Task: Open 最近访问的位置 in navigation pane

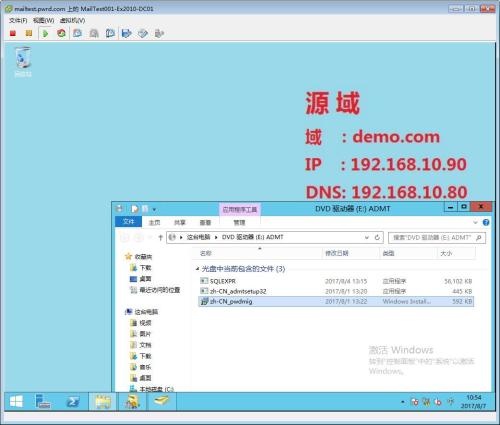Action: [160, 290]
